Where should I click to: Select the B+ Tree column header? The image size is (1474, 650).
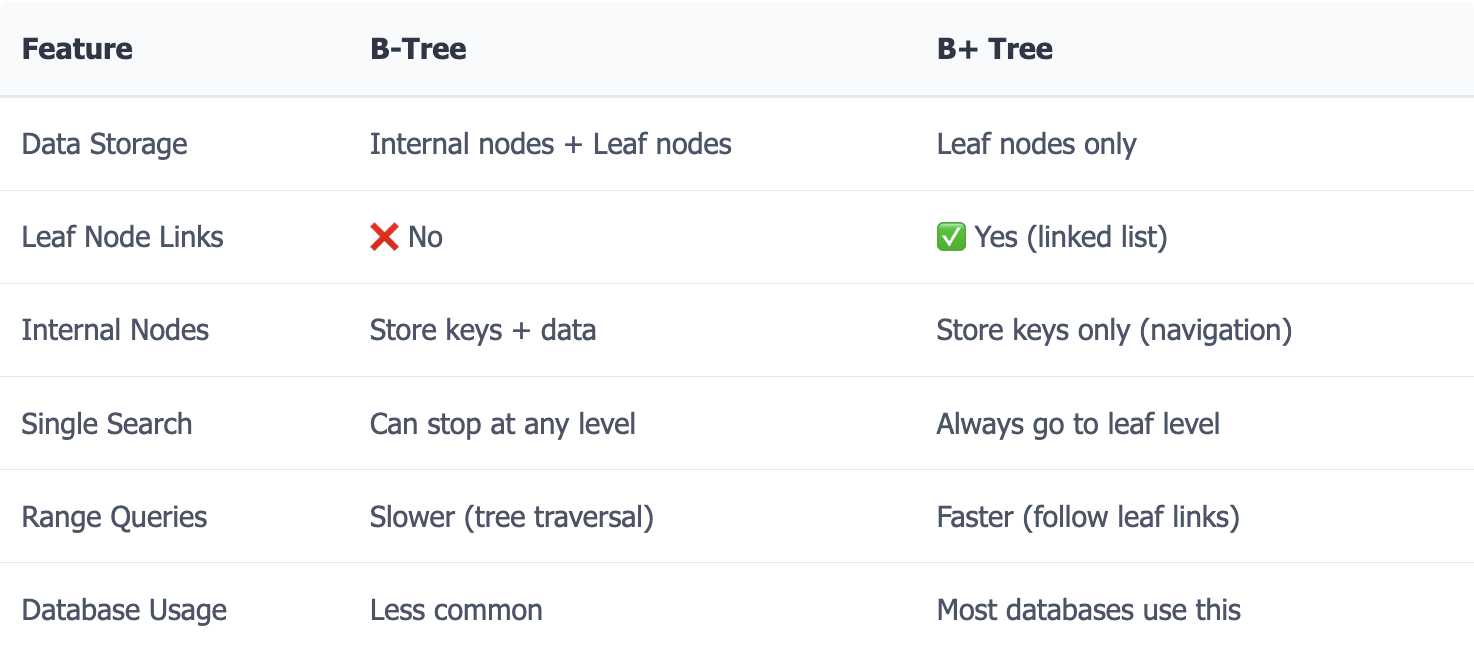tap(994, 49)
